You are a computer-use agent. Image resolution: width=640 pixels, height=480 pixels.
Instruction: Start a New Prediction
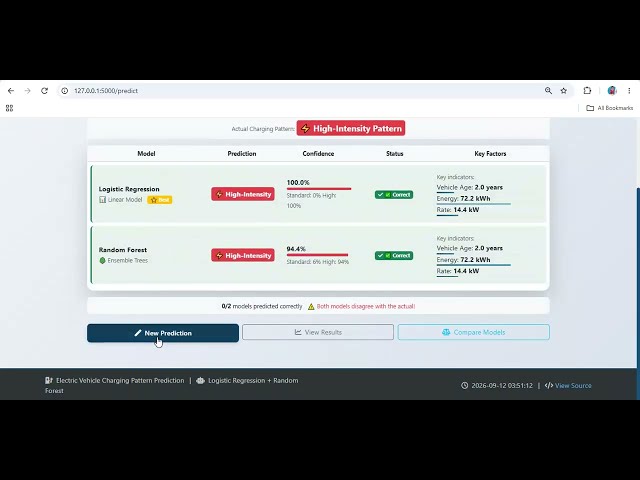tap(163, 333)
